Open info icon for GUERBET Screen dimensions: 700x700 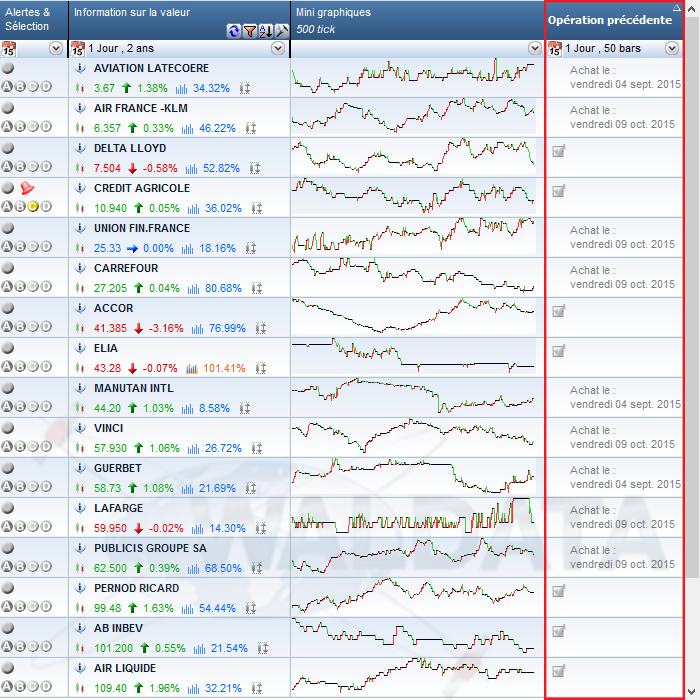(80, 468)
